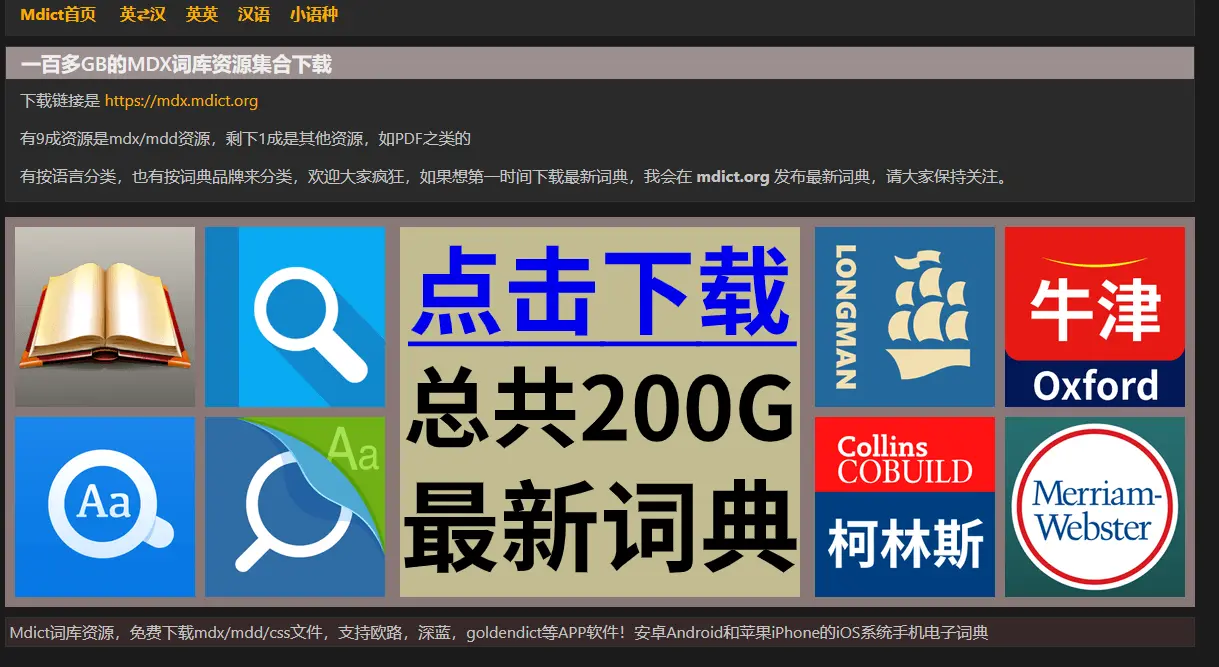Click the 最新词典 banner text

pyautogui.click(x=600, y=526)
